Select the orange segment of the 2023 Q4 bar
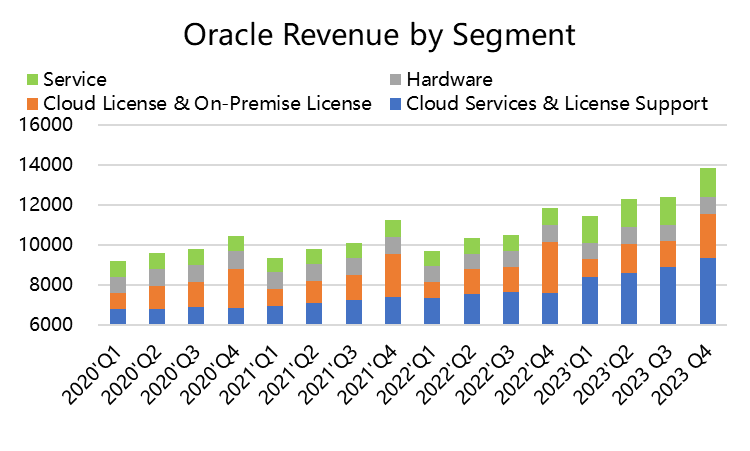Screen dimensions: 750x451 (x=708, y=236)
